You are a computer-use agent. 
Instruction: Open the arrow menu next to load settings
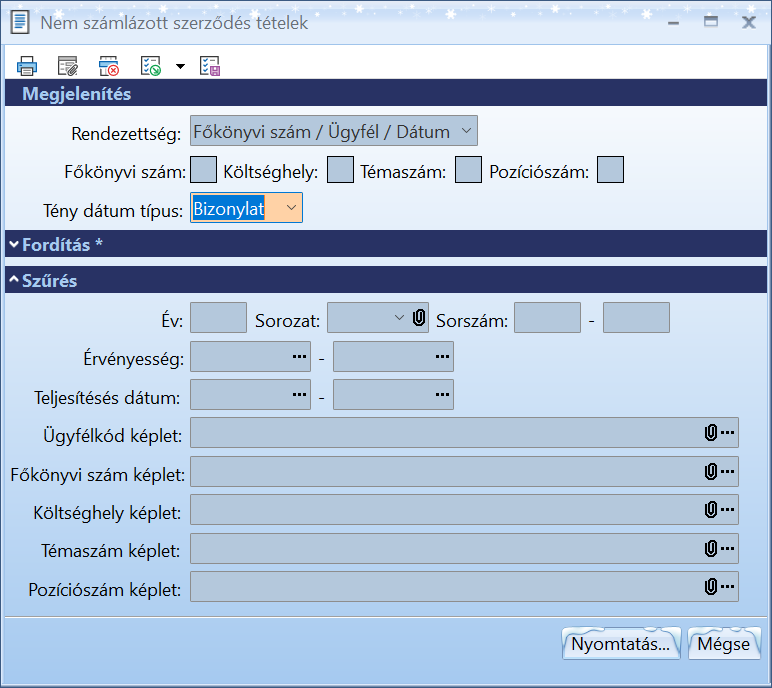point(180,67)
